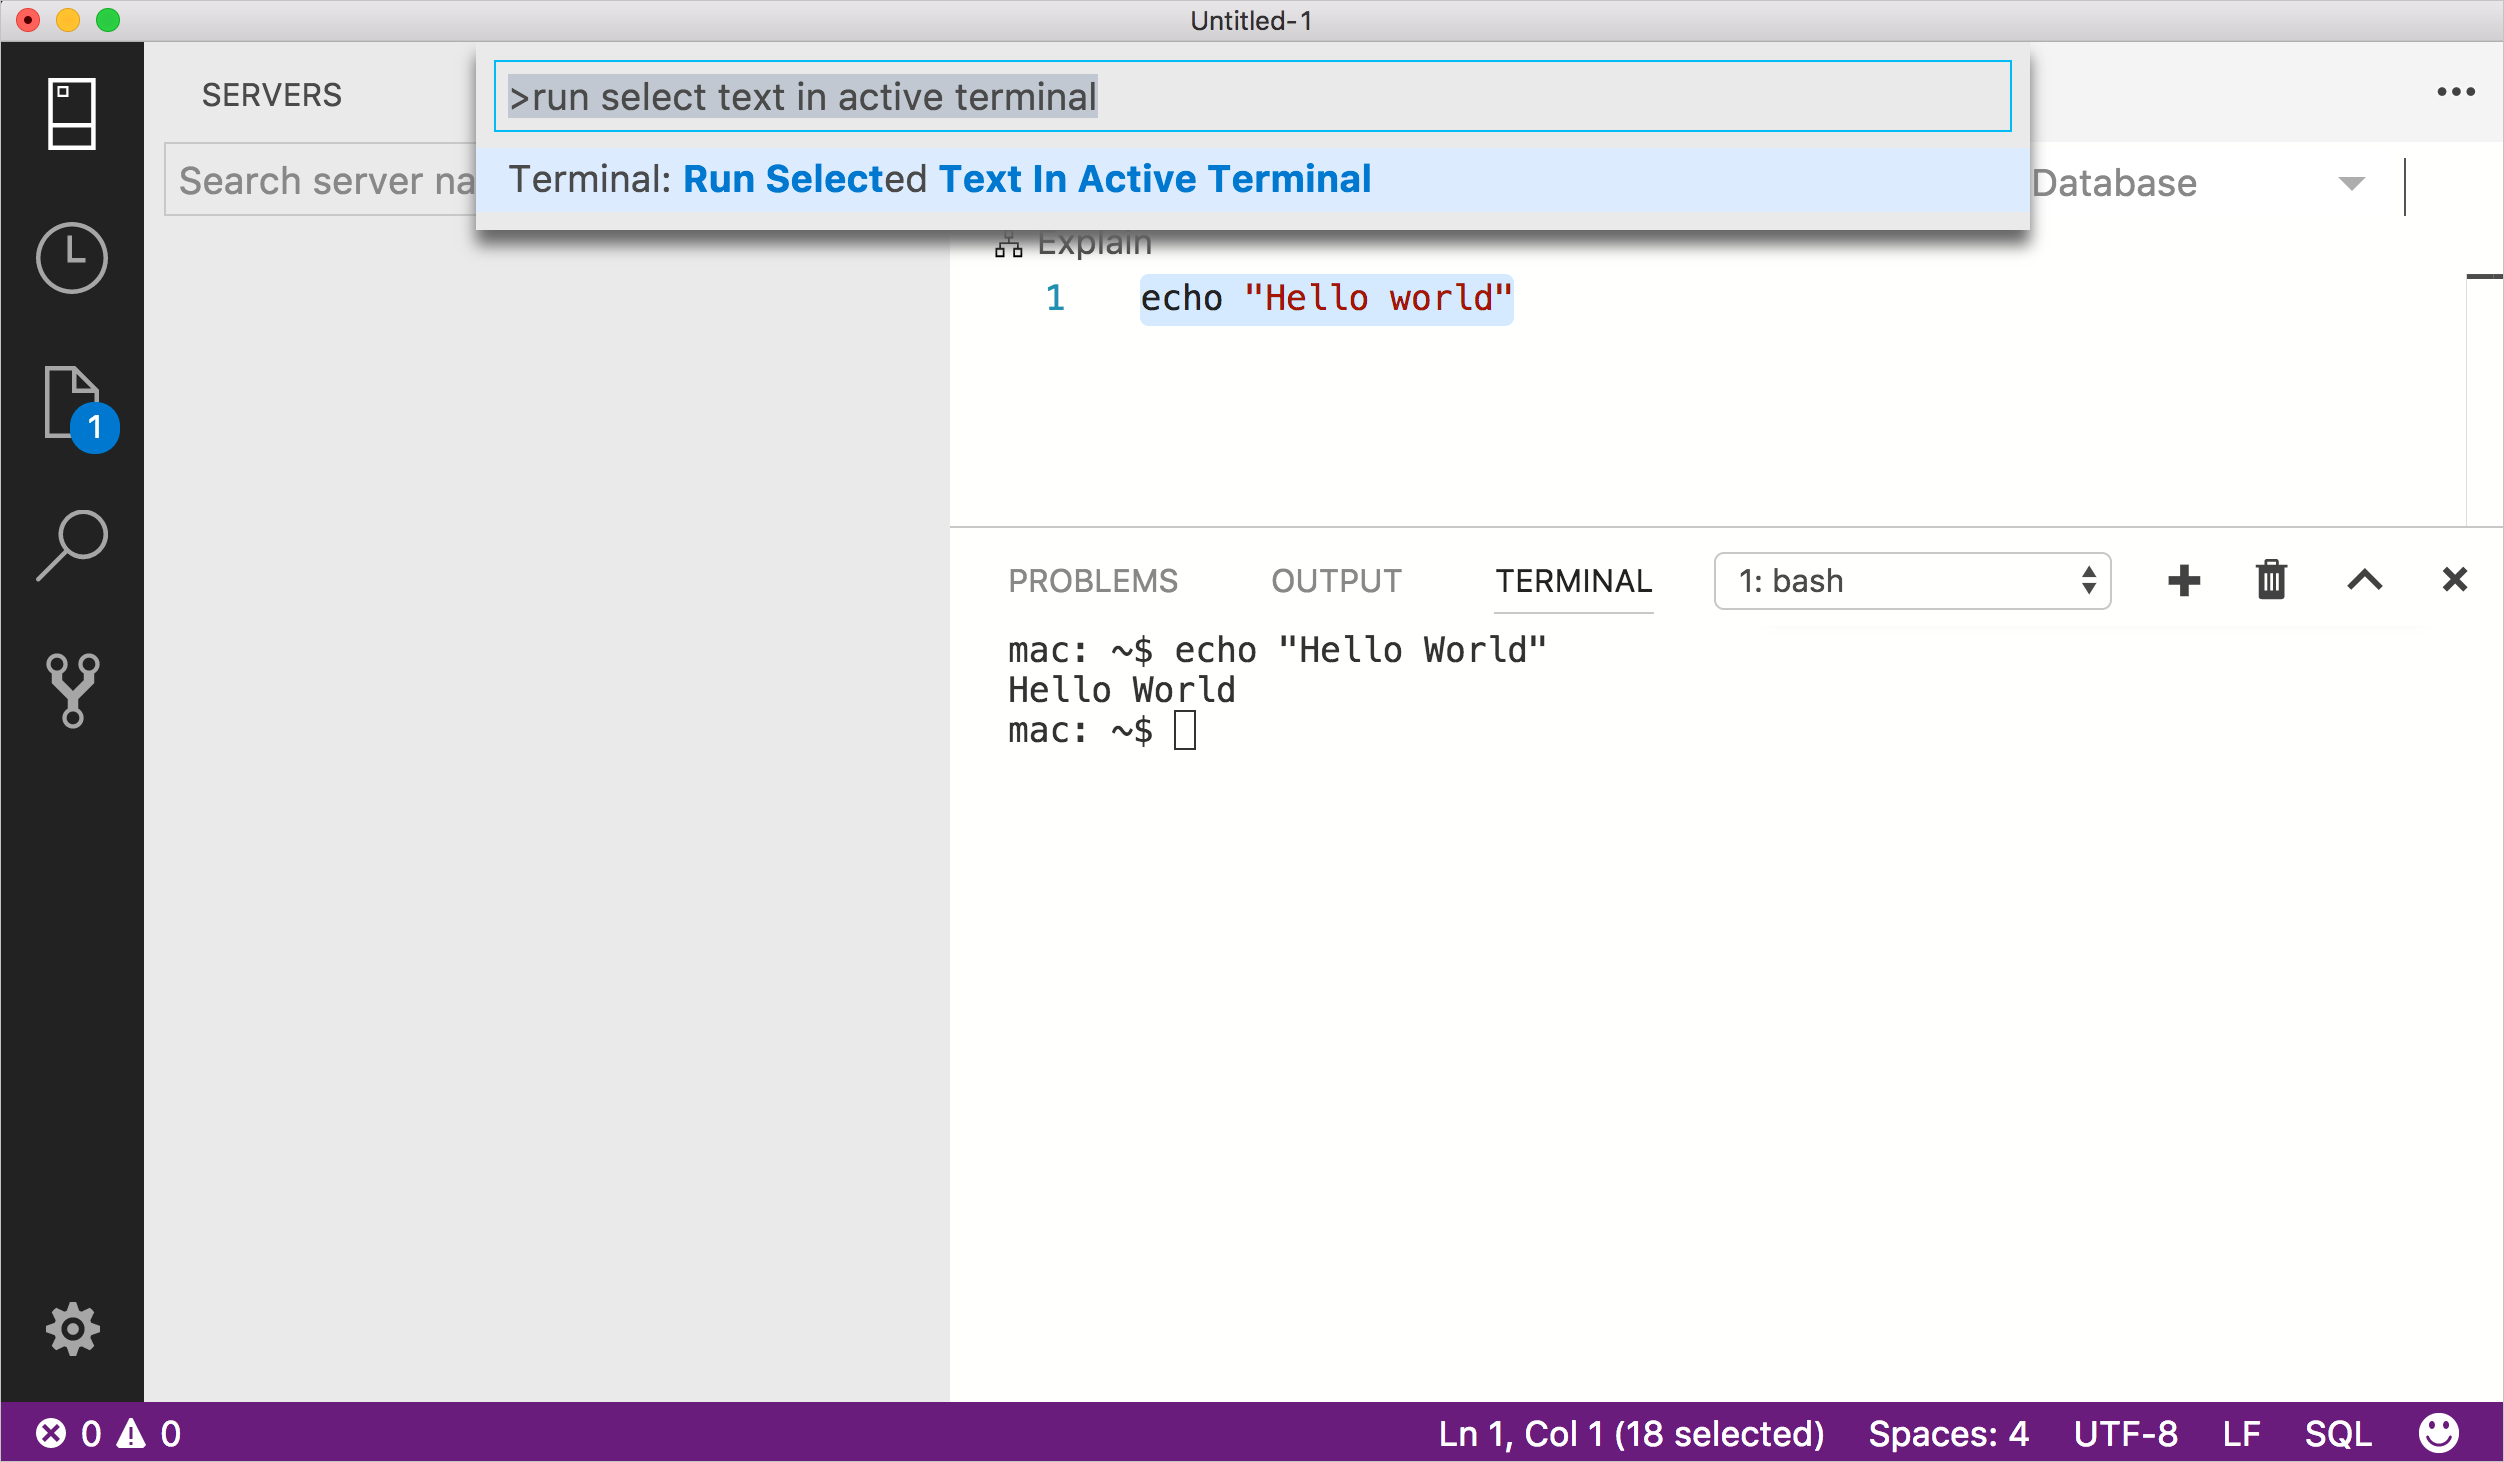Select the PROBLEMS tab
Image resolution: width=2504 pixels, height=1462 pixels.
(1091, 580)
